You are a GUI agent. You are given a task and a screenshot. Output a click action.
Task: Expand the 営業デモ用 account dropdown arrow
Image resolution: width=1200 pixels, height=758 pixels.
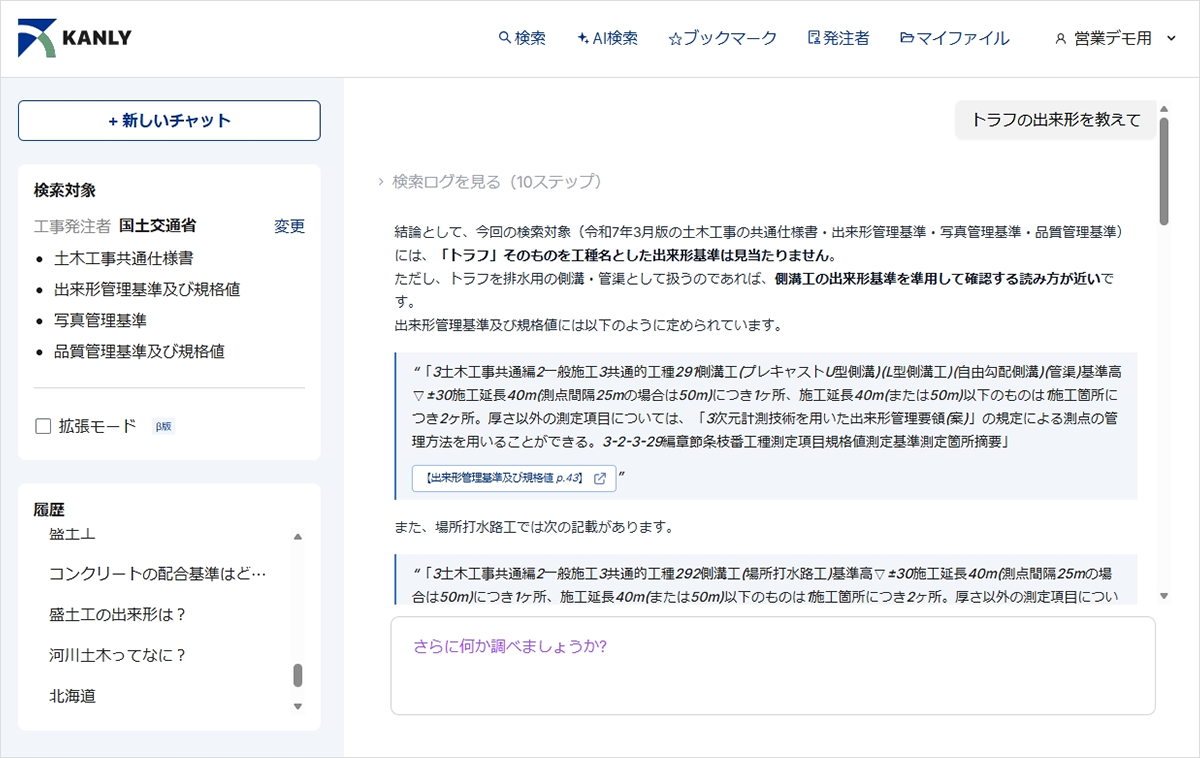1171,39
